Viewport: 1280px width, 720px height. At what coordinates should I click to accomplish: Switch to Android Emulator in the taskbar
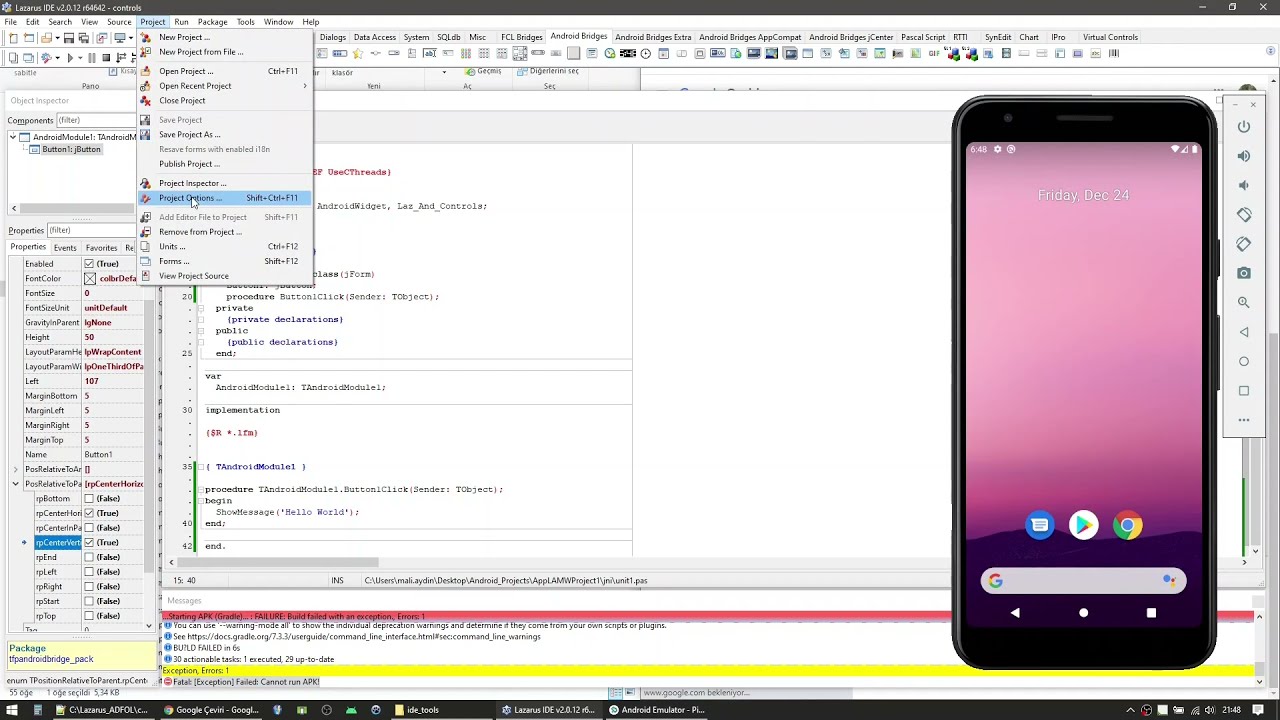(657, 710)
